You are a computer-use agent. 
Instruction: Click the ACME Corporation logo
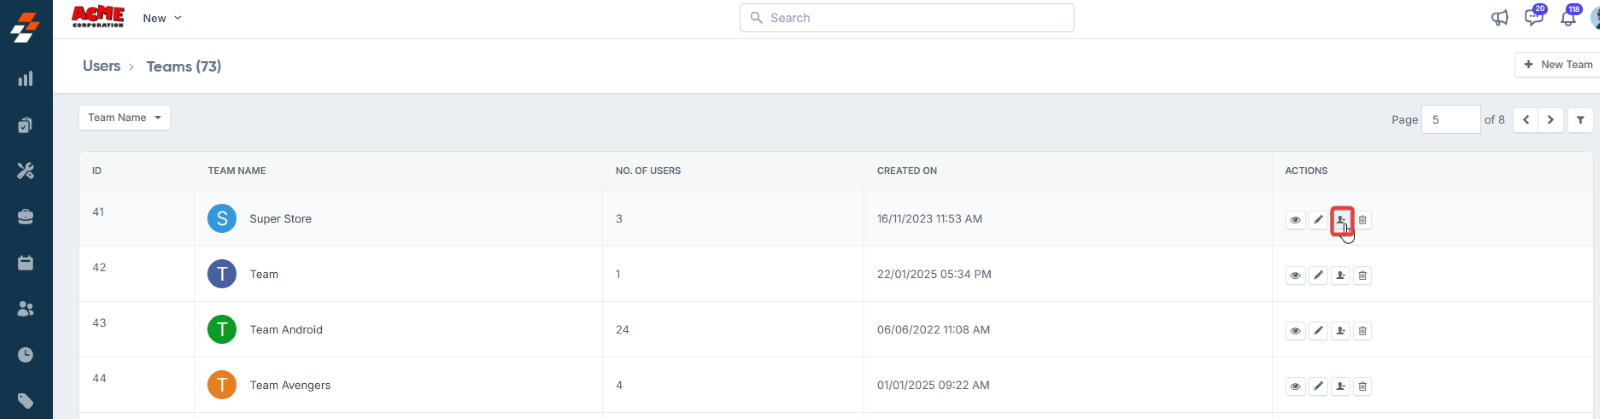coord(98,17)
